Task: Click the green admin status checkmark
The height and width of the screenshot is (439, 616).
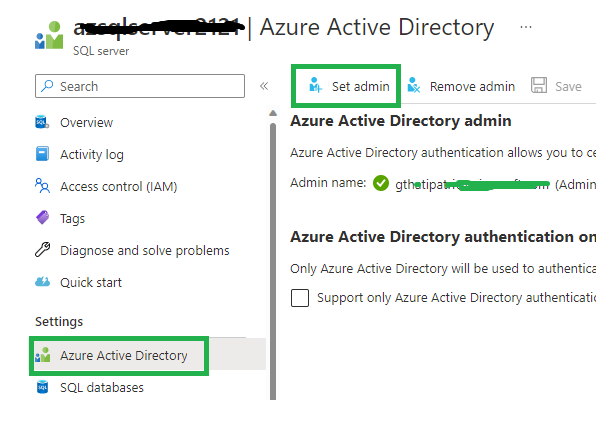Action: (380, 183)
